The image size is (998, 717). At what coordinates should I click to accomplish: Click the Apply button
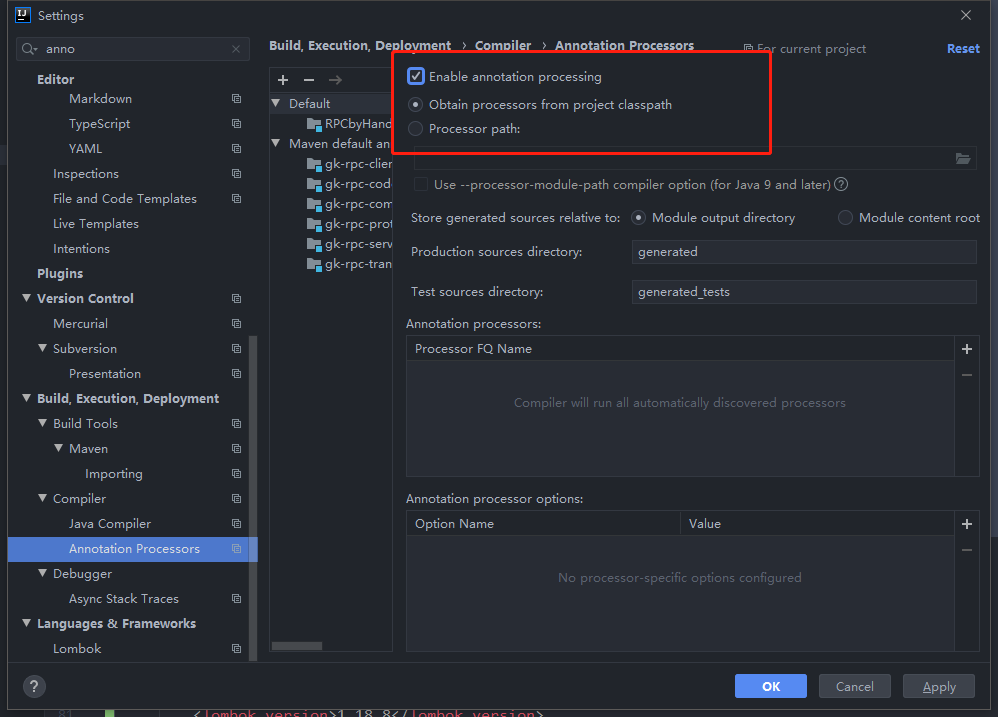939,686
